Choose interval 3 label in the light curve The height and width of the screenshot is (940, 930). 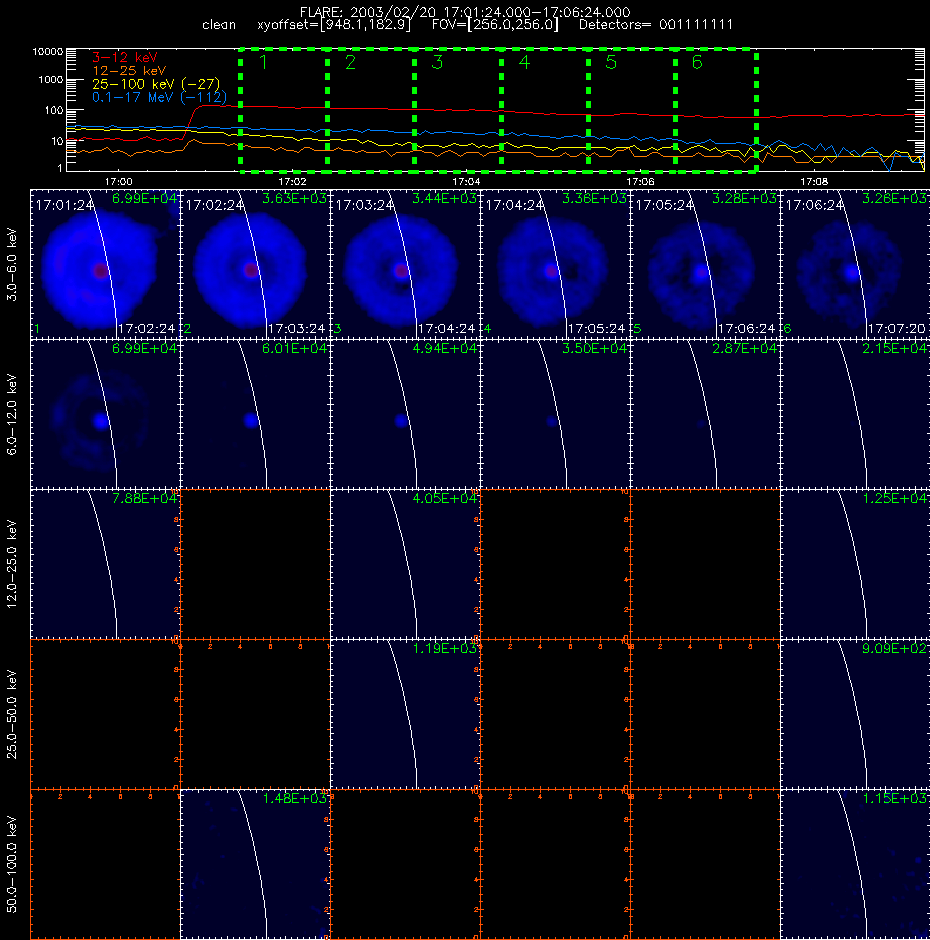click(x=437, y=62)
